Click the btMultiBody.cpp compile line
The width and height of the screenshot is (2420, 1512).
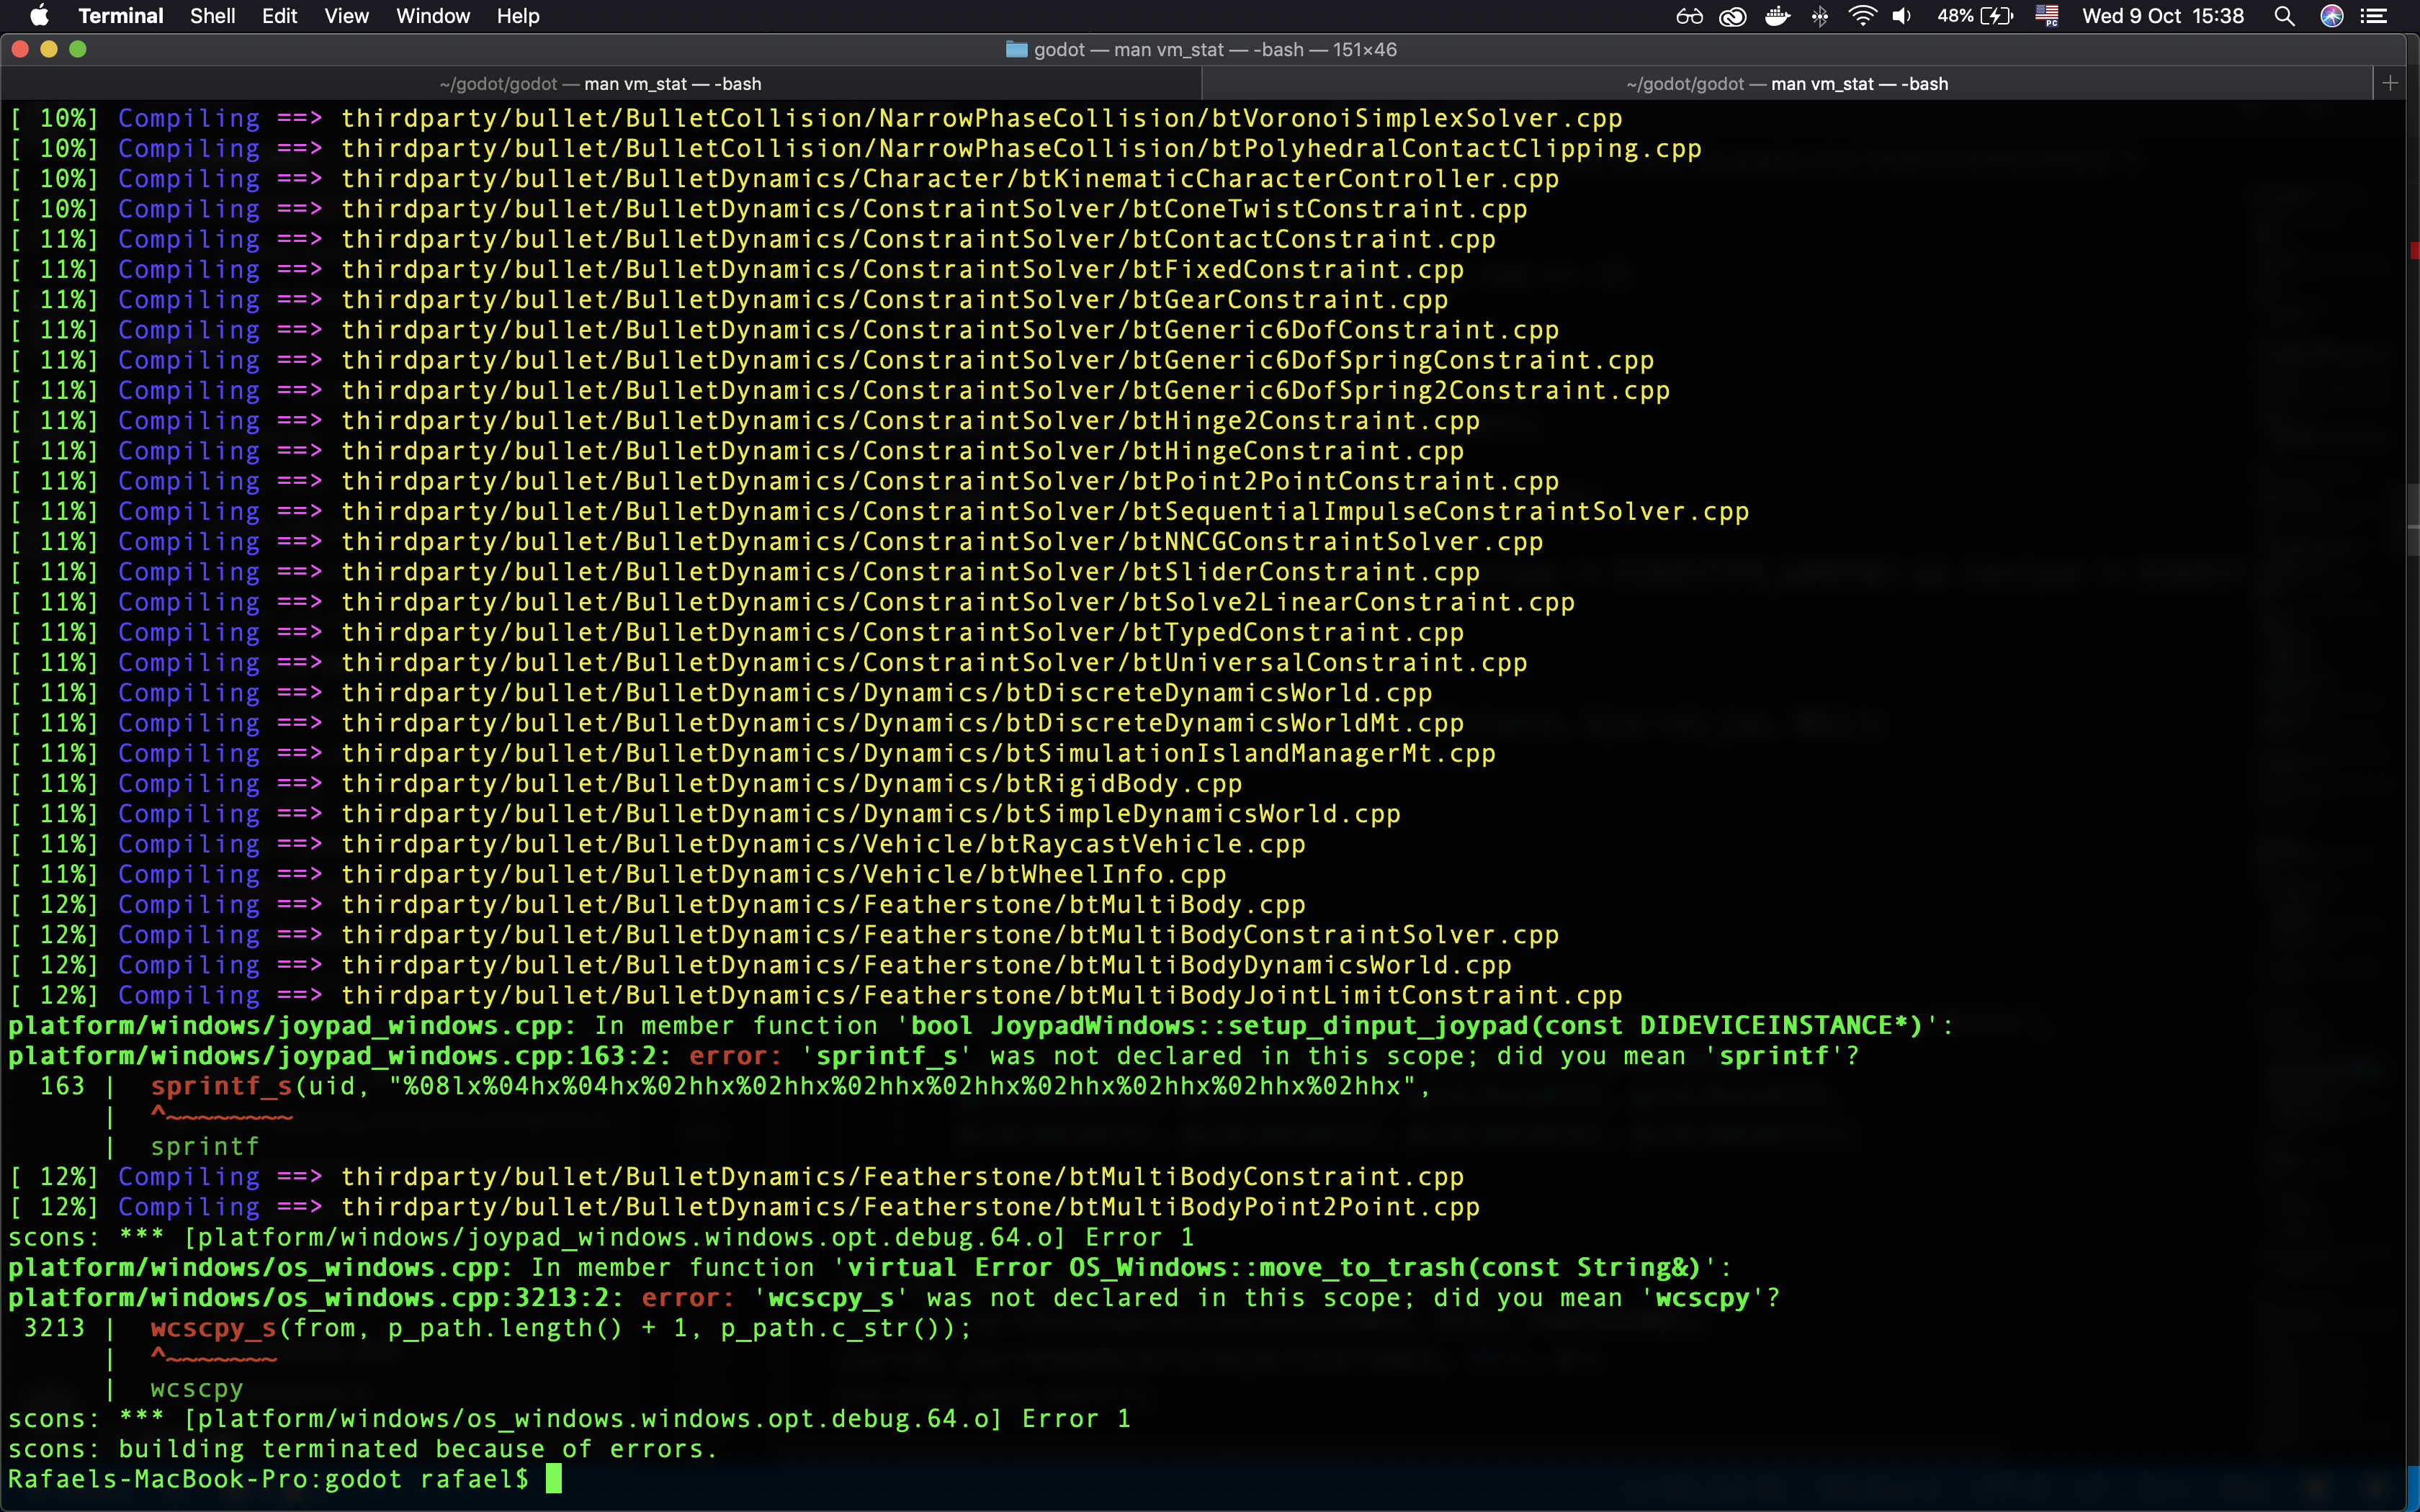[x=657, y=905]
